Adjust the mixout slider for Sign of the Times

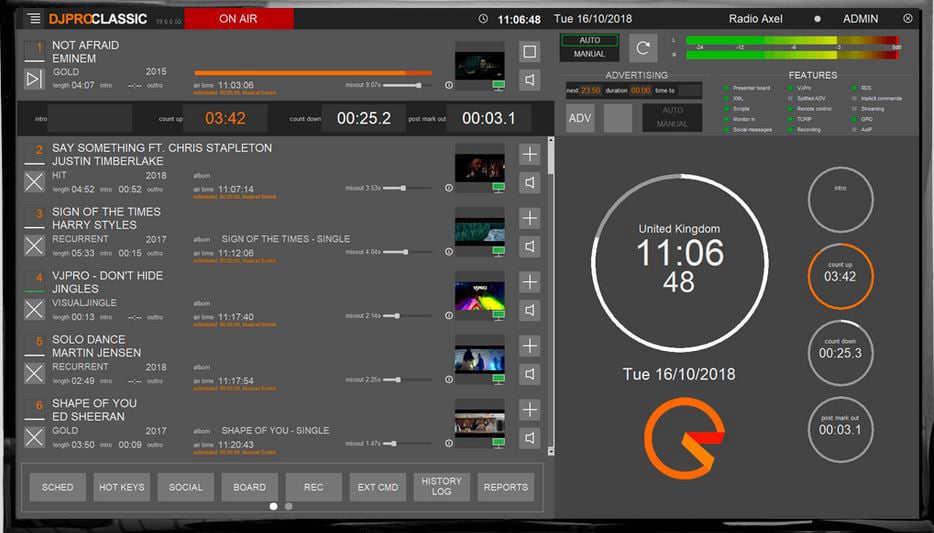[407, 252]
